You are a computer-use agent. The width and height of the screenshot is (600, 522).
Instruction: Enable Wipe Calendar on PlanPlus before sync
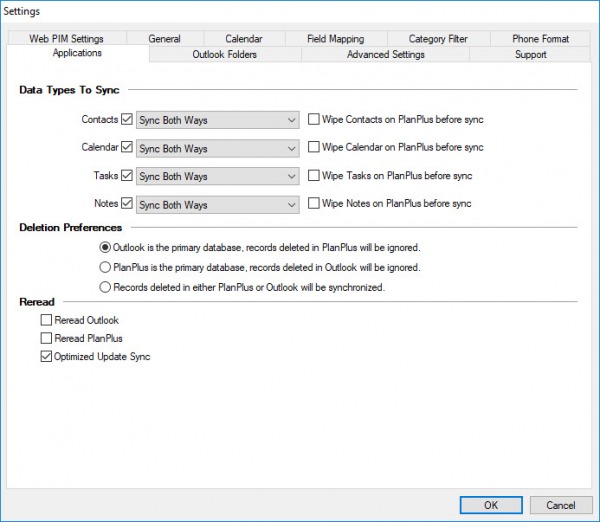pos(315,148)
